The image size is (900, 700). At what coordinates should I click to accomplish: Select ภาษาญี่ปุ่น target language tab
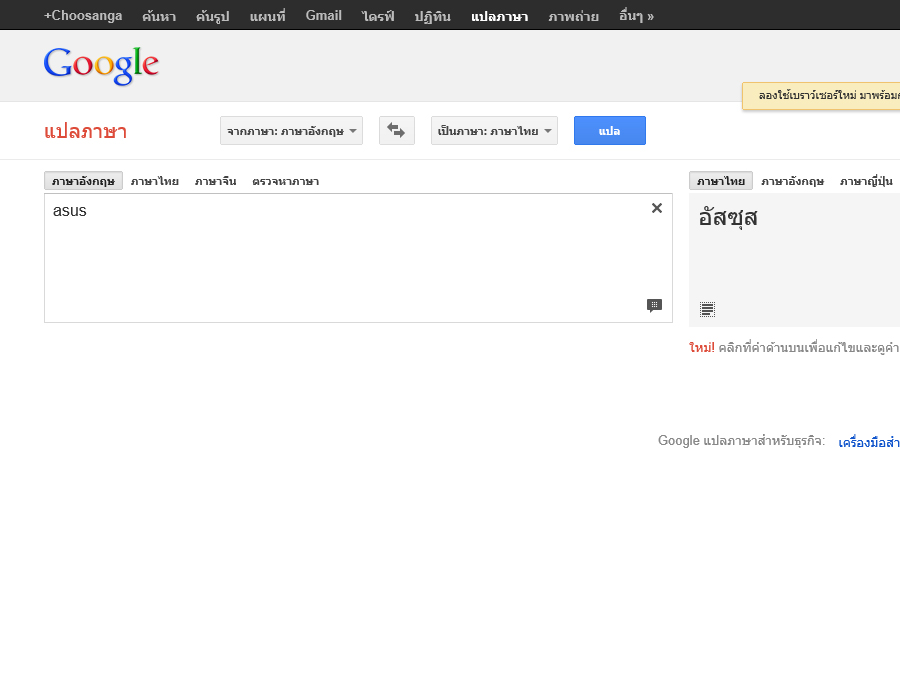866,181
